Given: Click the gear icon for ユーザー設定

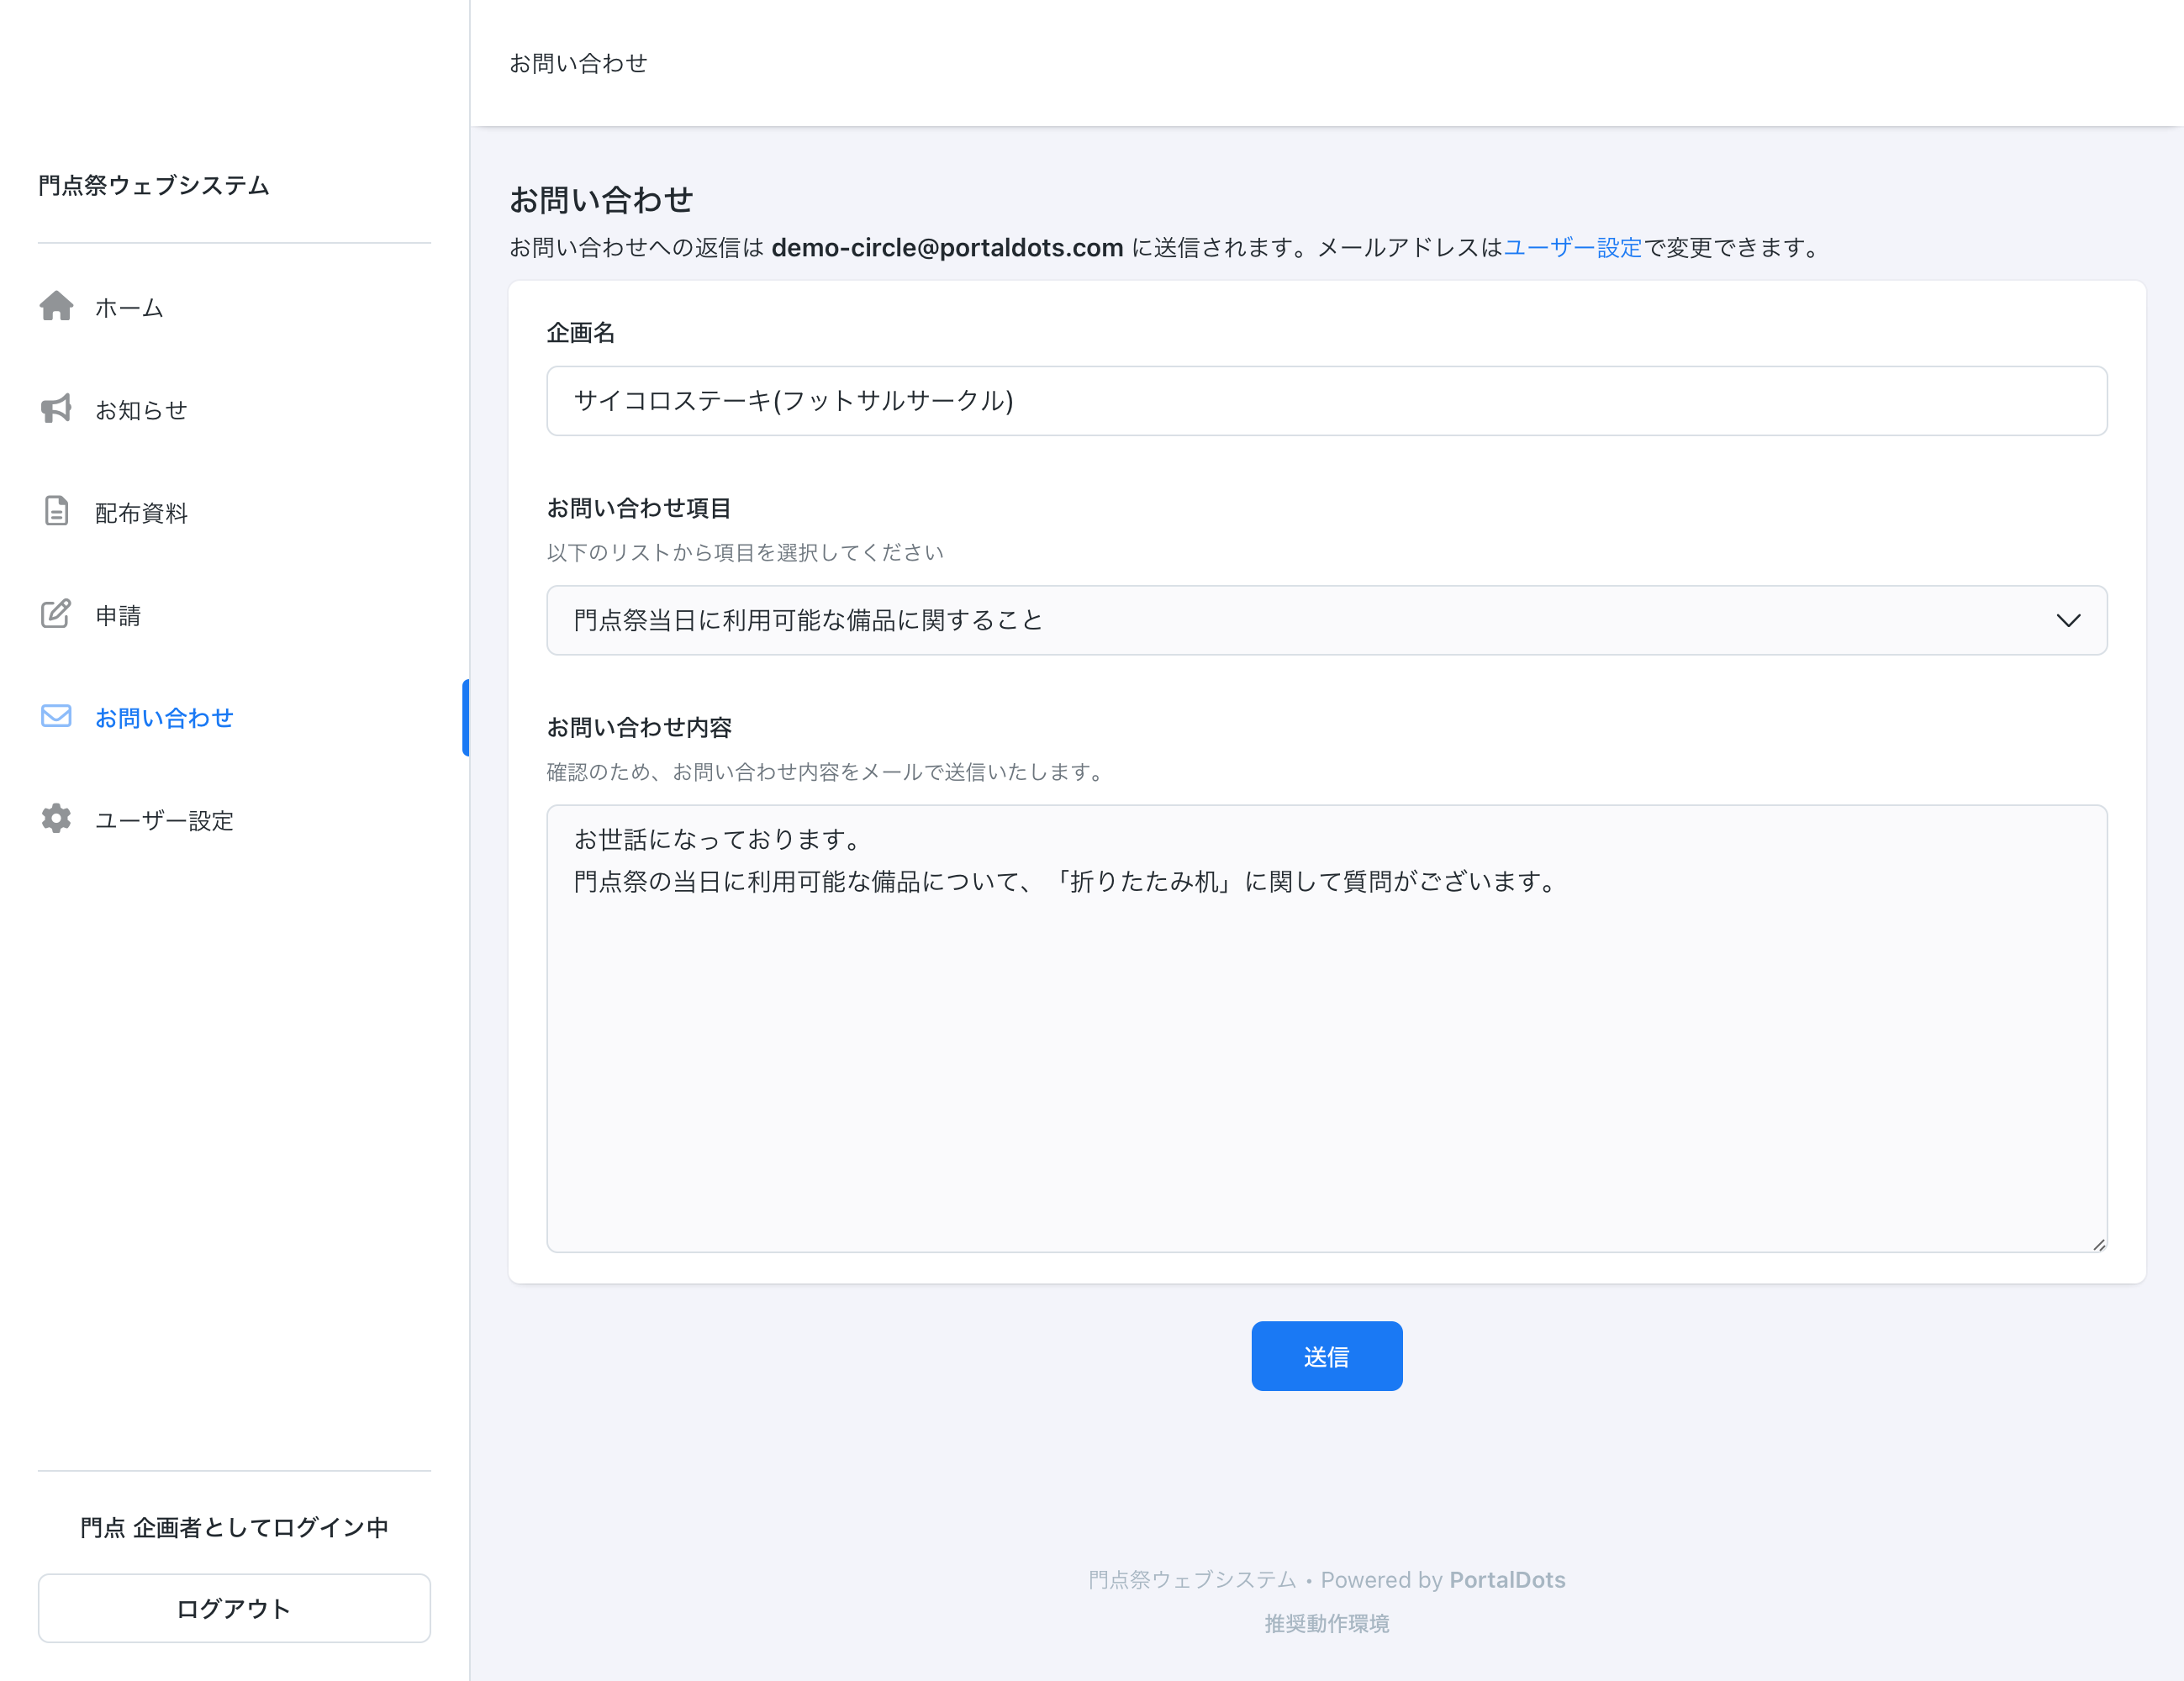Looking at the screenshot, I should (x=56, y=819).
